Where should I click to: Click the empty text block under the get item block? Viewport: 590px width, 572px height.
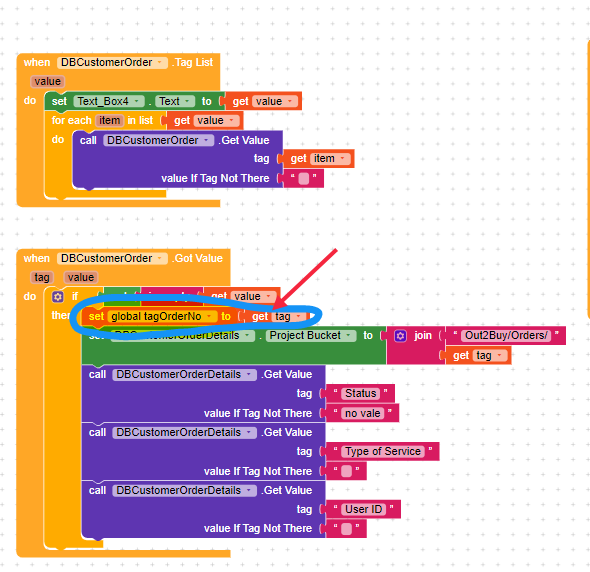(x=303, y=178)
